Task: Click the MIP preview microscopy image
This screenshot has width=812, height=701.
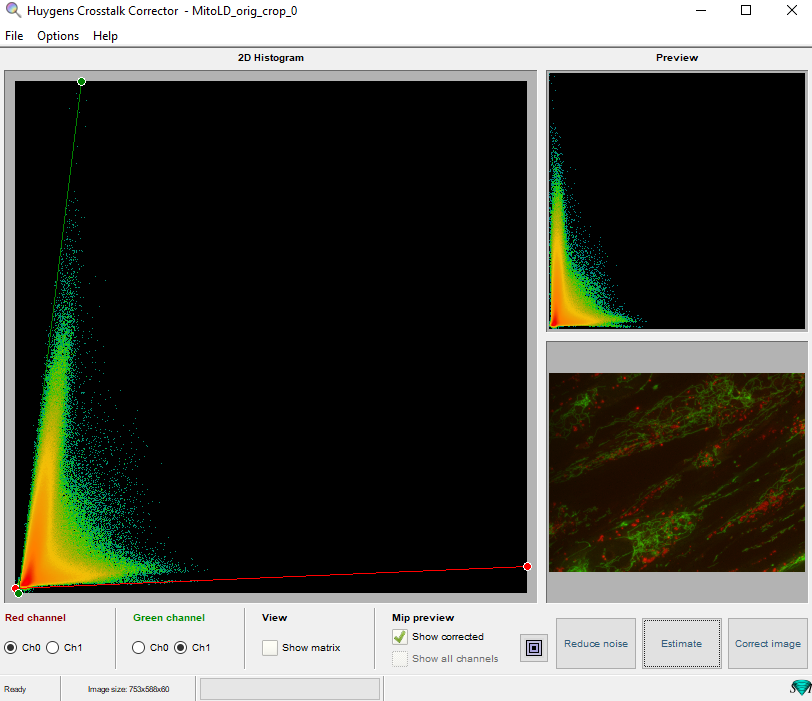Action: point(676,472)
